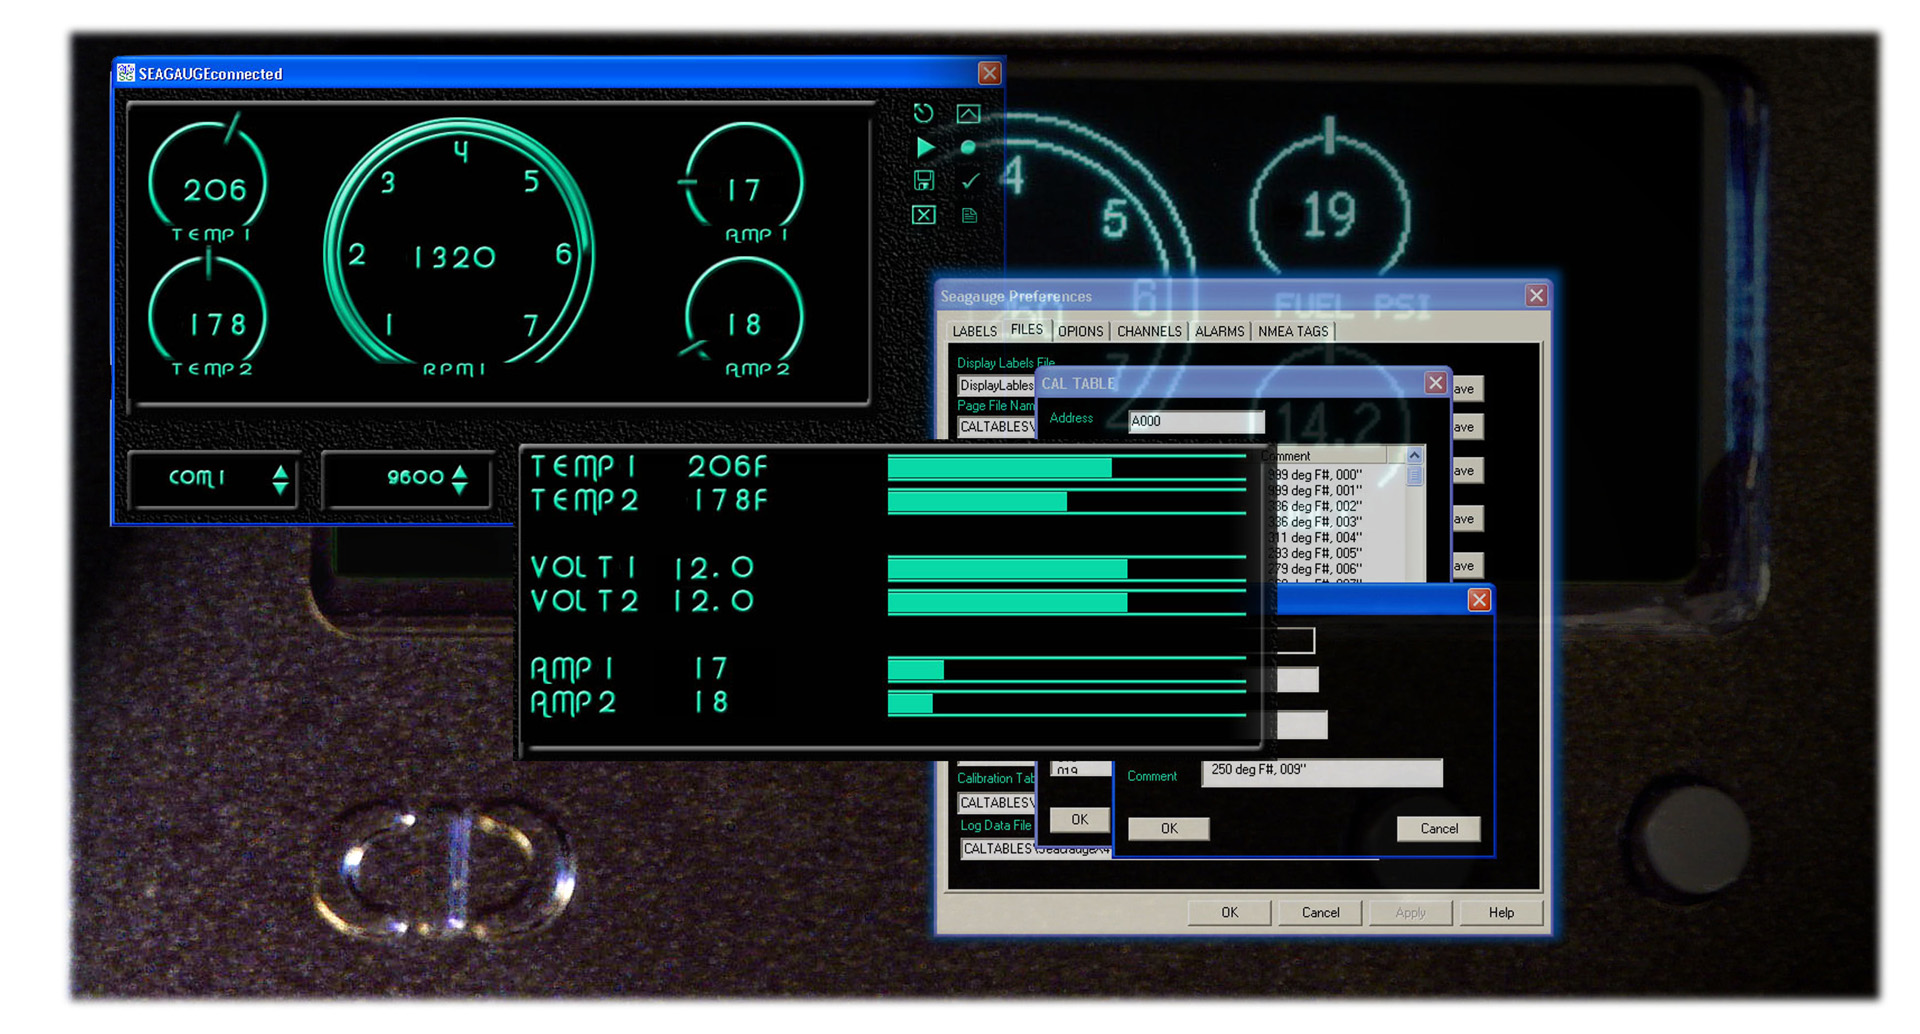The width and height of the screenshot is (1920, 1034).
Task: Select the NMEA TAGS tab
Action: 1292,332
